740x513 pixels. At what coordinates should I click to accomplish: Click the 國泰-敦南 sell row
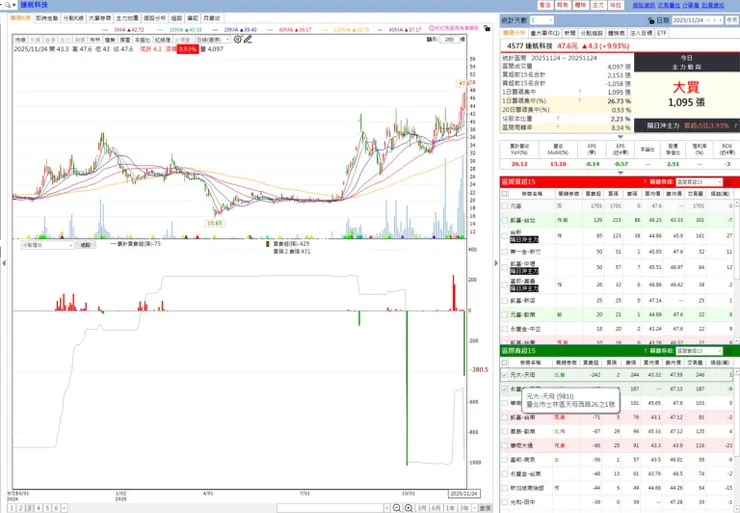[x=617, y=431]
